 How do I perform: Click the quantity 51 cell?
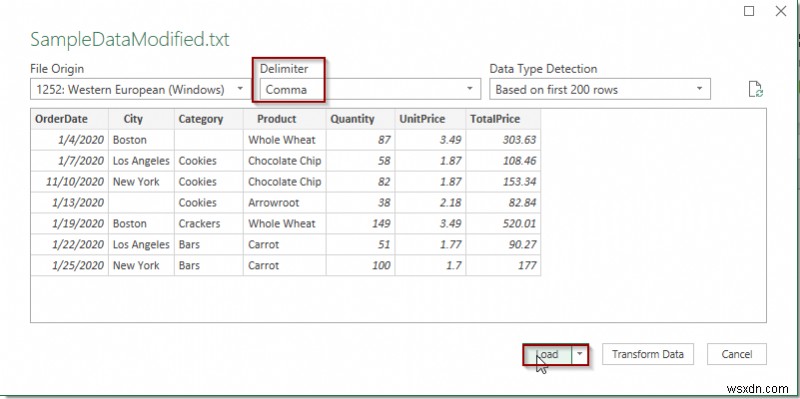coord(360,244)
